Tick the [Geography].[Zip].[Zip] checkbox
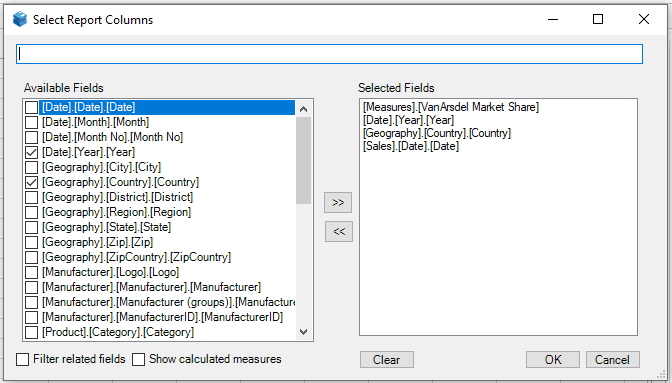672x383 pixels. (x=31, y=242)
